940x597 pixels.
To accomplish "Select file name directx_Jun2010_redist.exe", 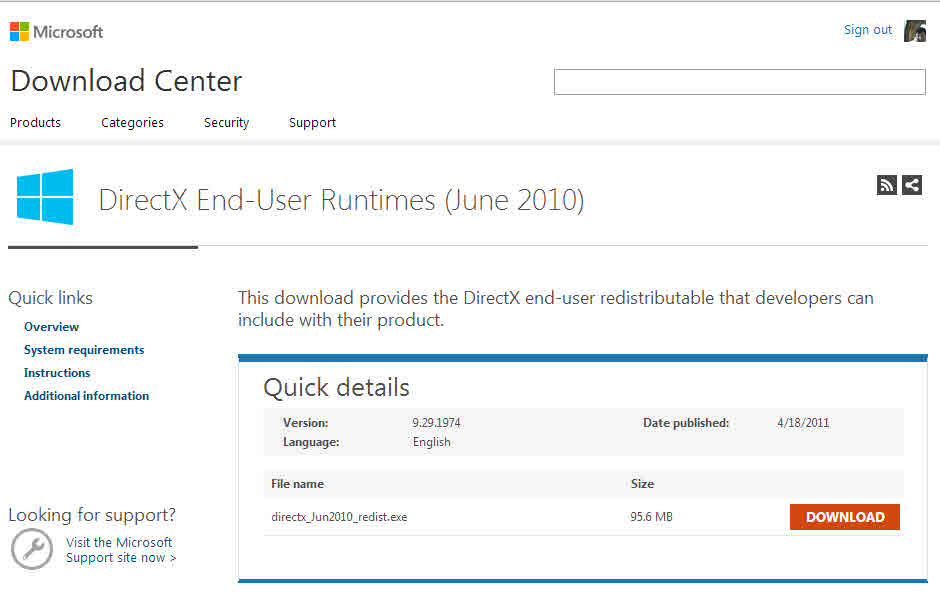I will 339,517.
